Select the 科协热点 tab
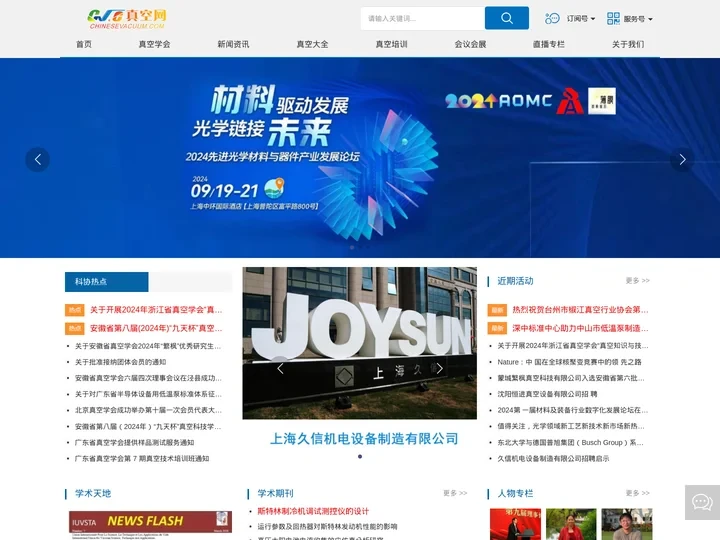The height and width of the screenshot is (540, 720). tap(107, 281)
